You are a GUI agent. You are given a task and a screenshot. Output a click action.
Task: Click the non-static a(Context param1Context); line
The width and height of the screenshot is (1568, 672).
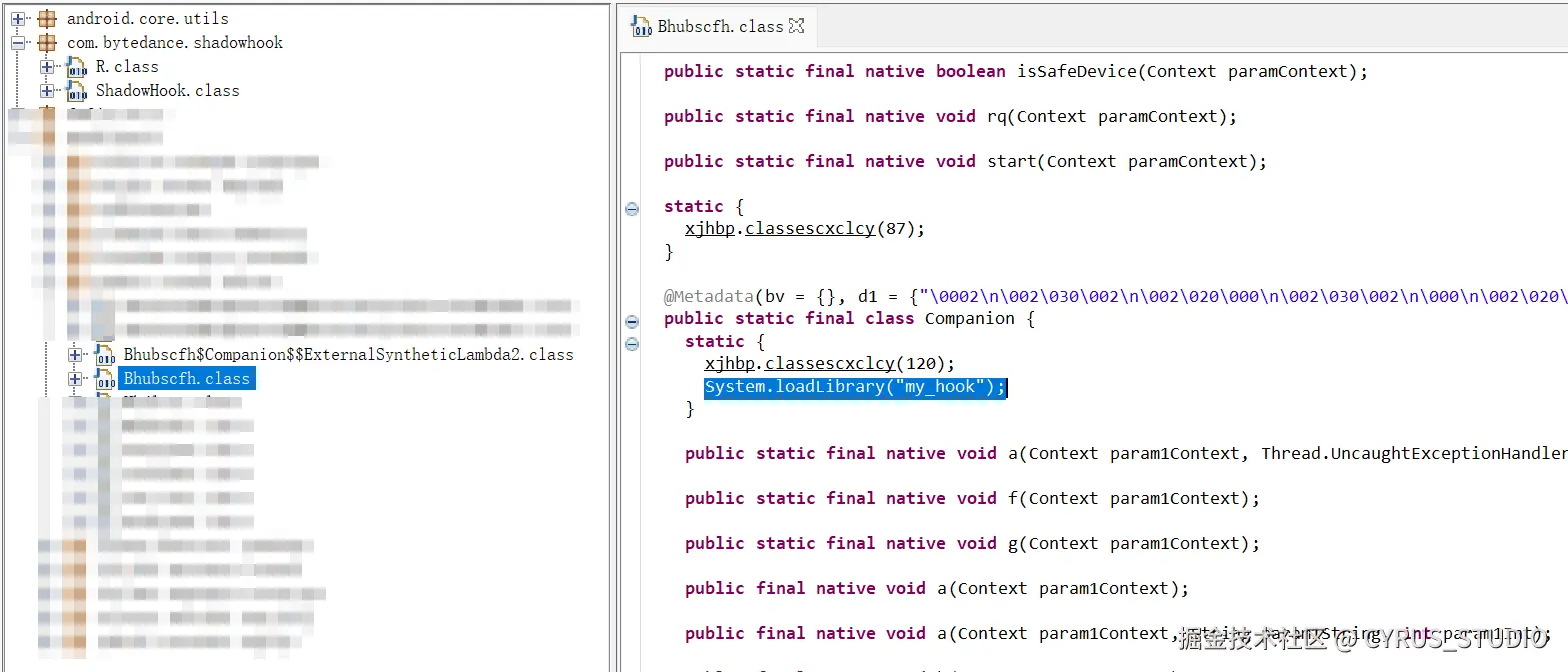[x=937, y=588]
